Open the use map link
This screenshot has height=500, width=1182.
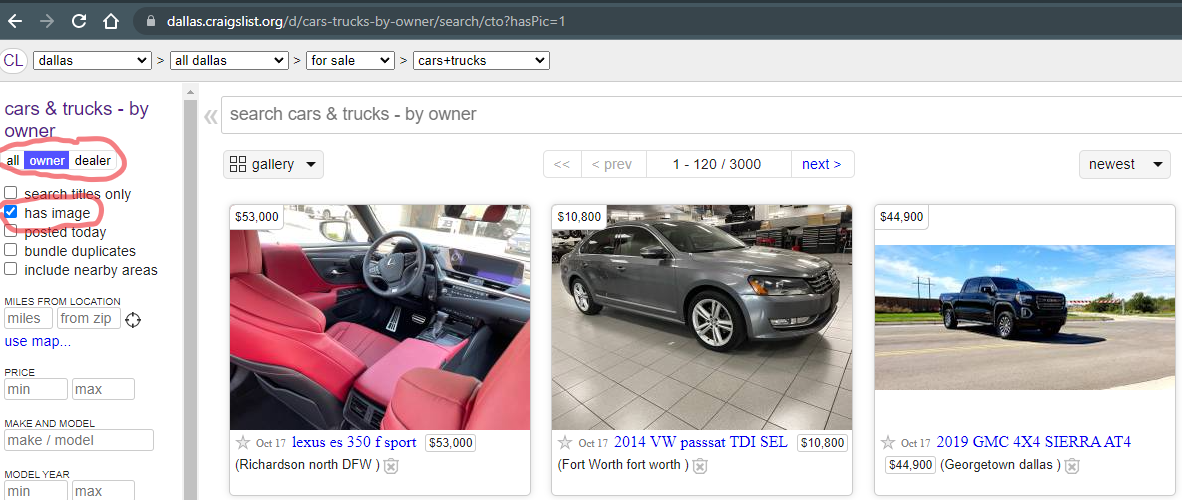tap(38, 342)
